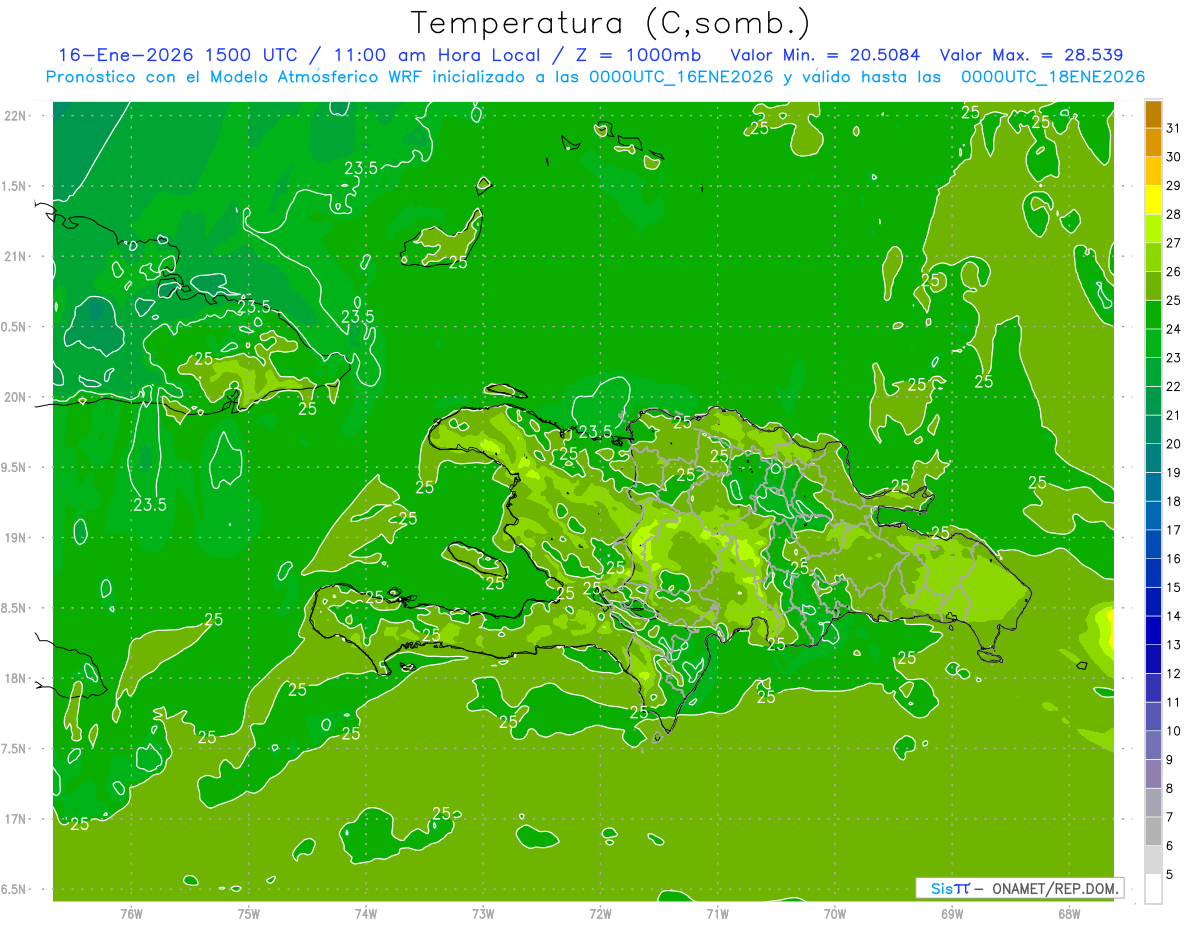Click the 69W longitude axis label
Image resolution: width=1200 pixels, height=927 pixels.
coord(951,913)
